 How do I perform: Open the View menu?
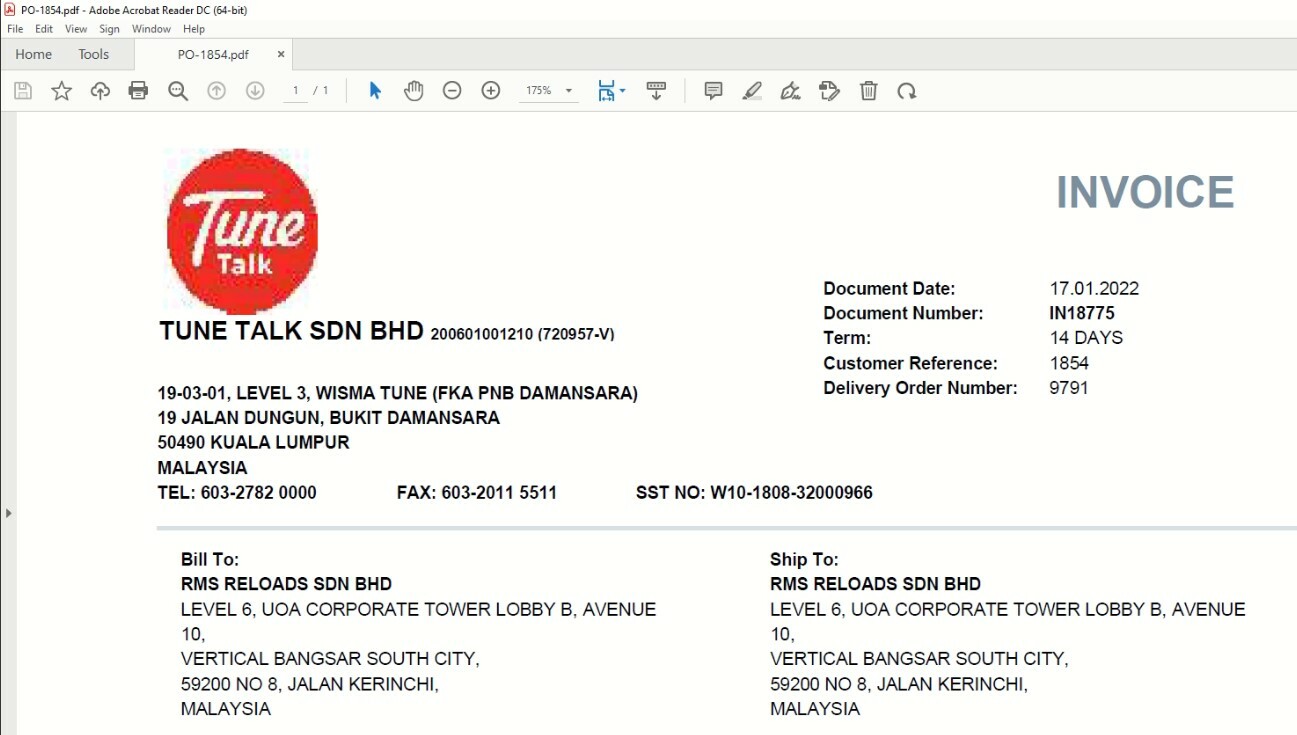point(76,29)
